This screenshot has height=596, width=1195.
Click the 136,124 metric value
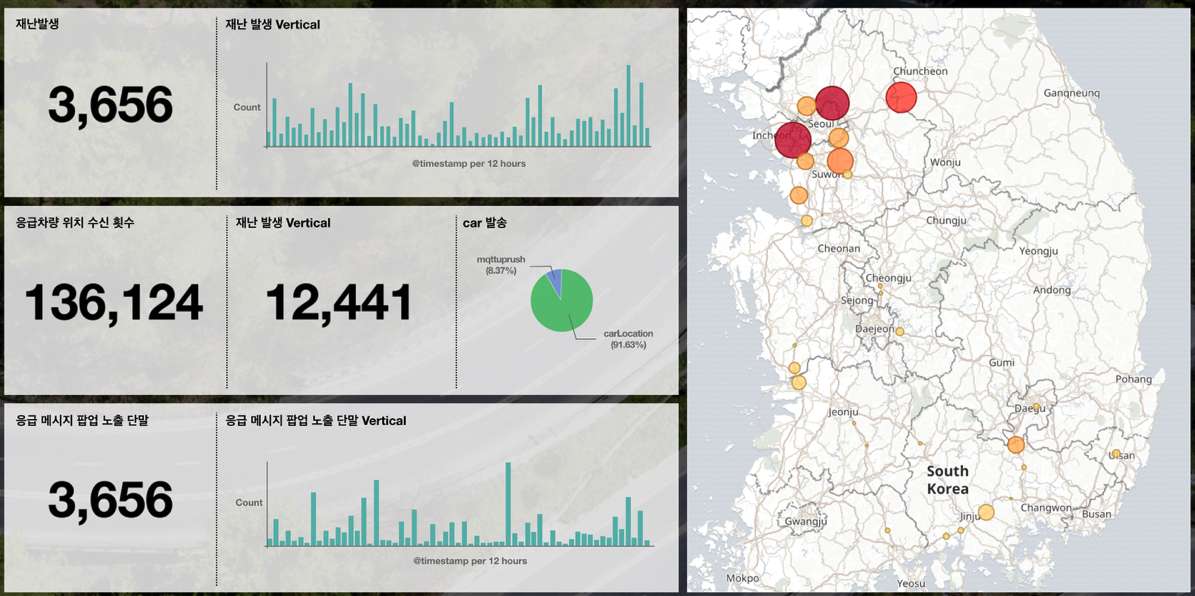coord(114,302)
